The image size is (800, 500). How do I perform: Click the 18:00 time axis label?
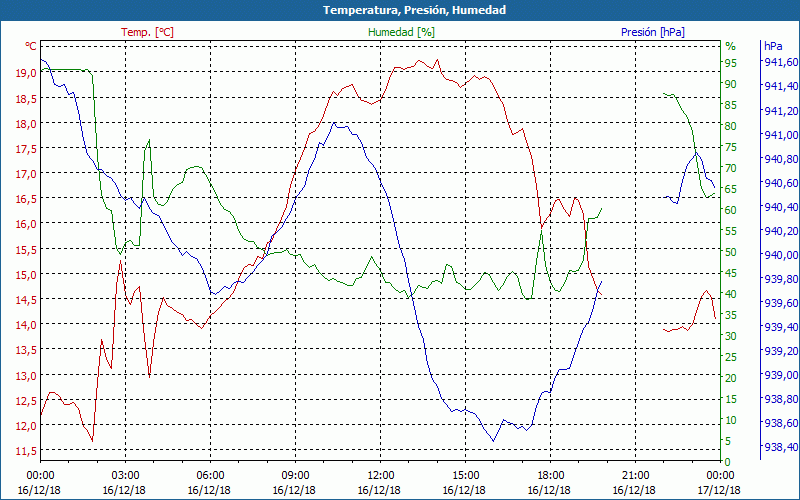(550, 476)
